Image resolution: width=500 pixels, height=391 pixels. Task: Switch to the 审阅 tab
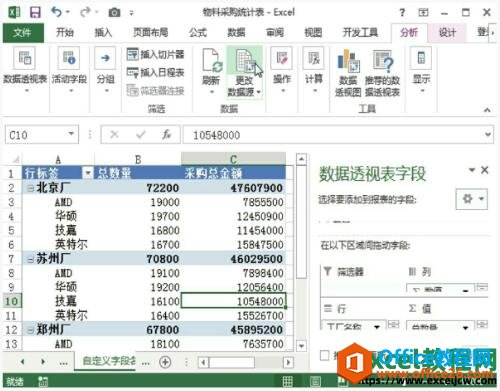pyautogui.click(x=275, y=32)
